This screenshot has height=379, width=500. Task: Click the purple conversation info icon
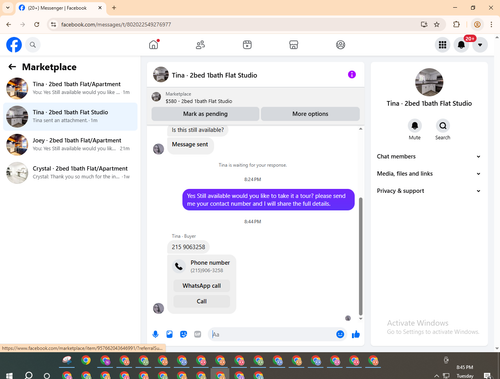(x=352, y=75)
